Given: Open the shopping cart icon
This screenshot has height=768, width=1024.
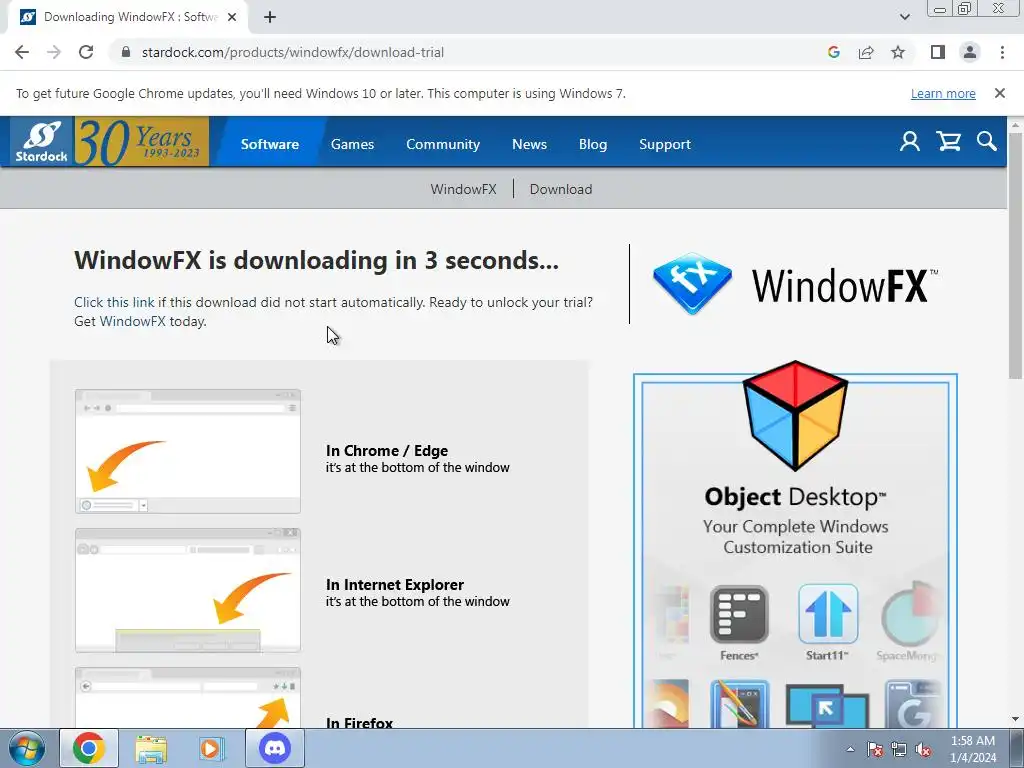Looking at the screenshot, I should pyautogui.click(x=948, y=142).
